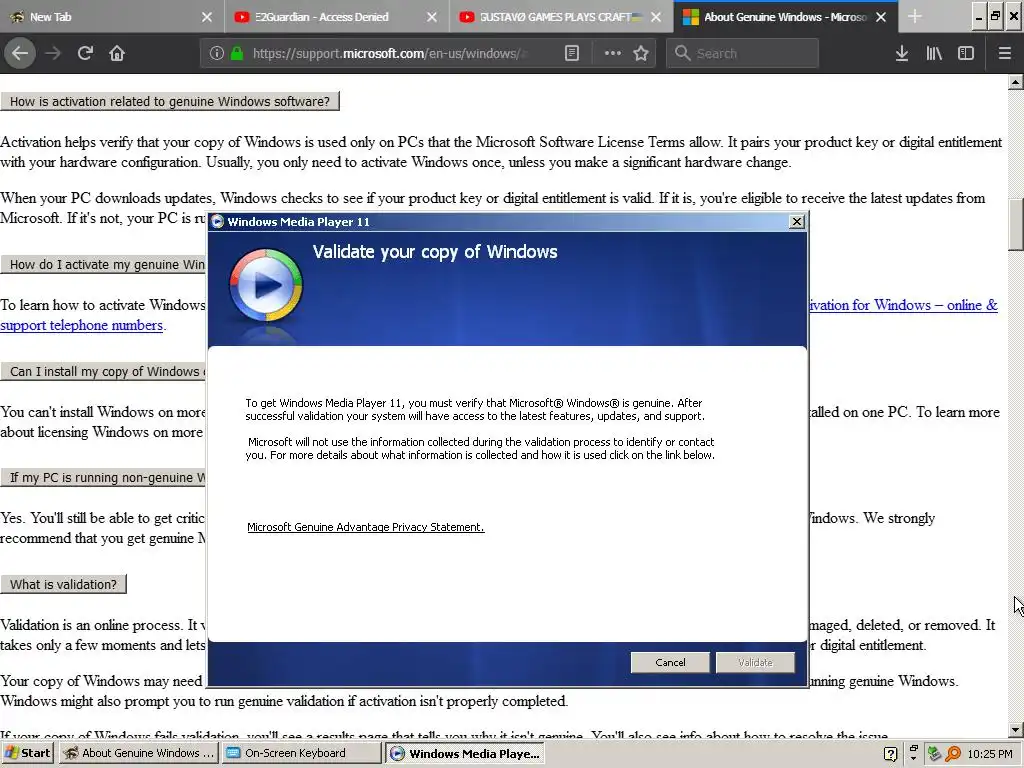
Task: Cancel the Windows validation dialog
Action: coord(670,662)
